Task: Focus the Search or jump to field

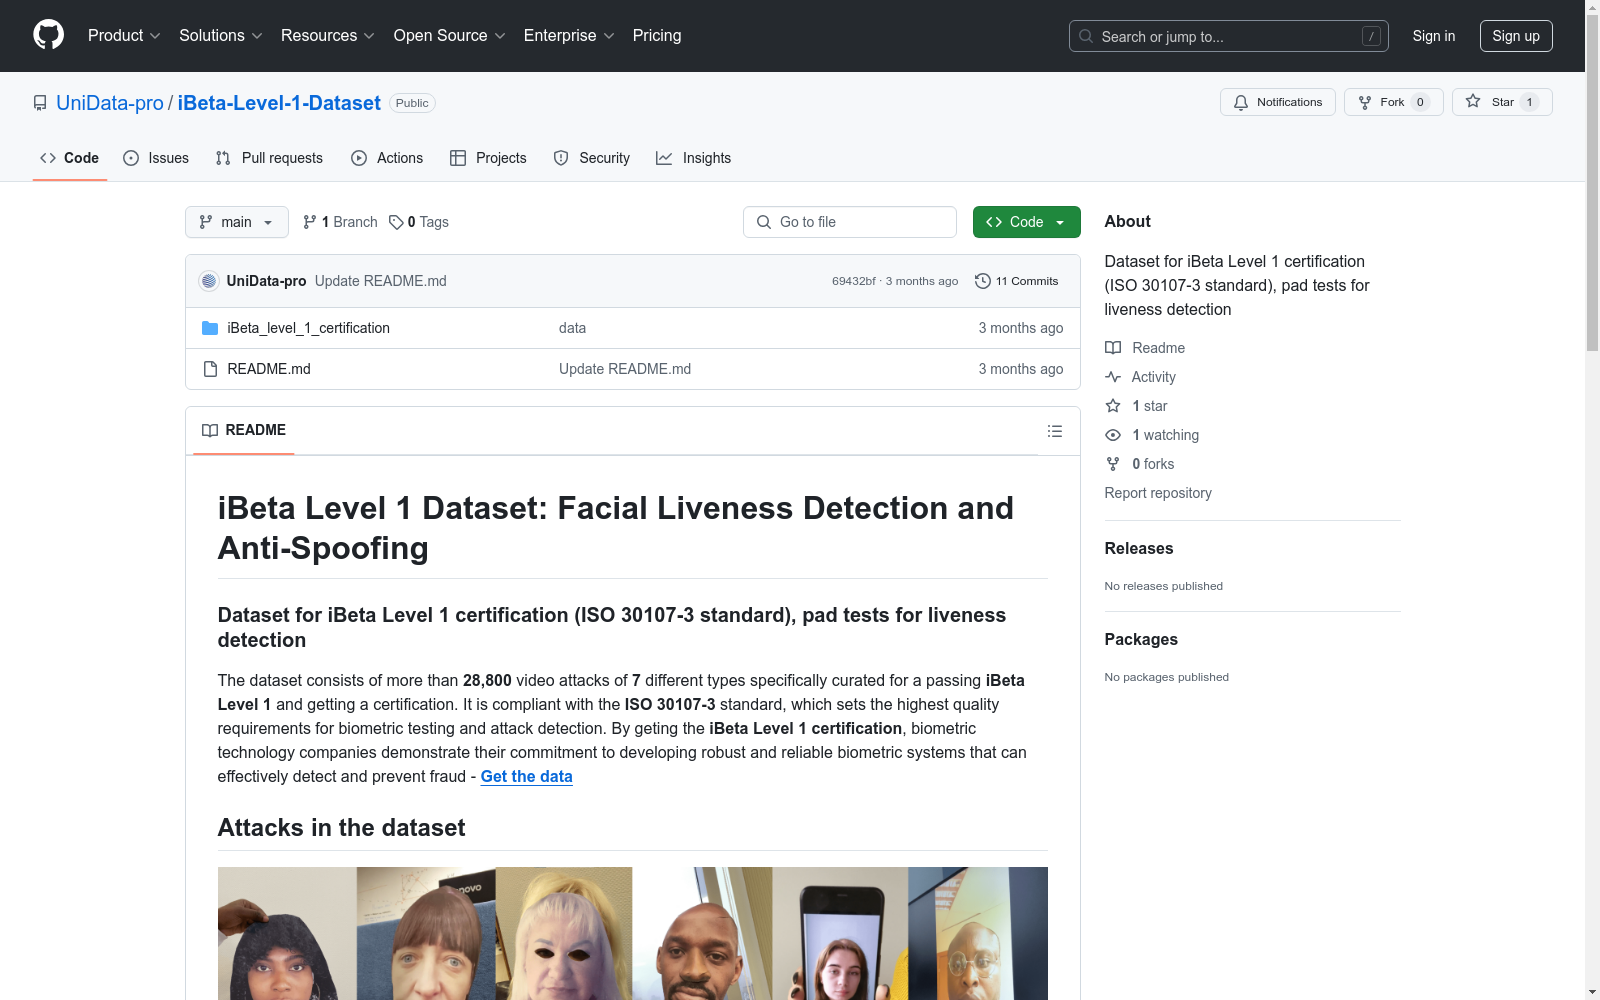Action: coord(1228,36)
